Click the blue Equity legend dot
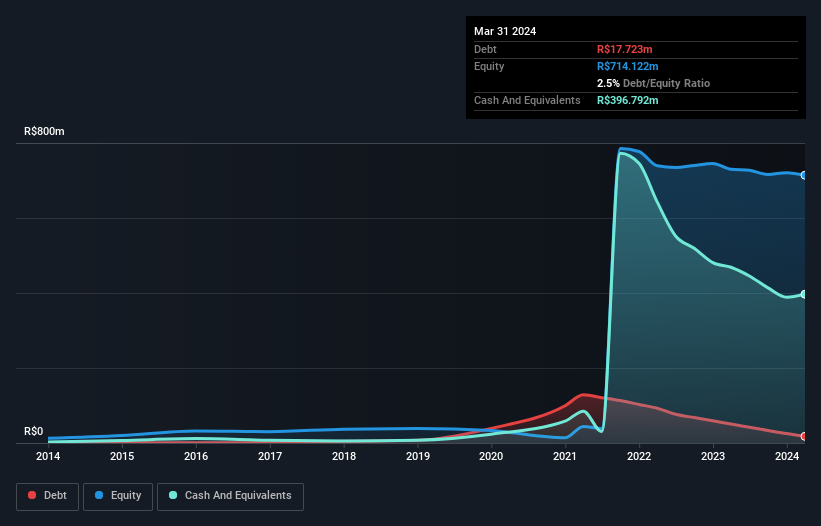 (99, 495)
